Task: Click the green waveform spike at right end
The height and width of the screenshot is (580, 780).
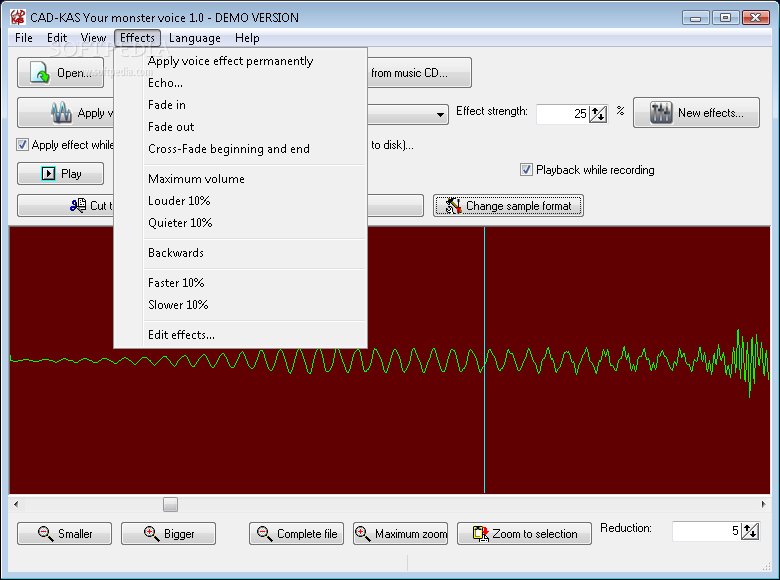Action: (750, 363)
